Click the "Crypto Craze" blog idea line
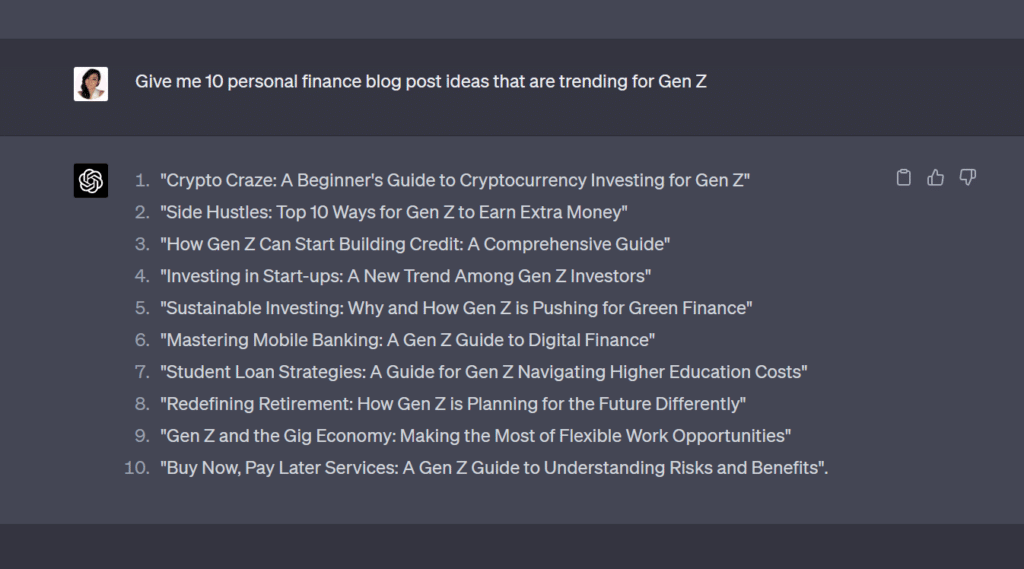The height and width of the screenshot is (569, 1024). 455,181
